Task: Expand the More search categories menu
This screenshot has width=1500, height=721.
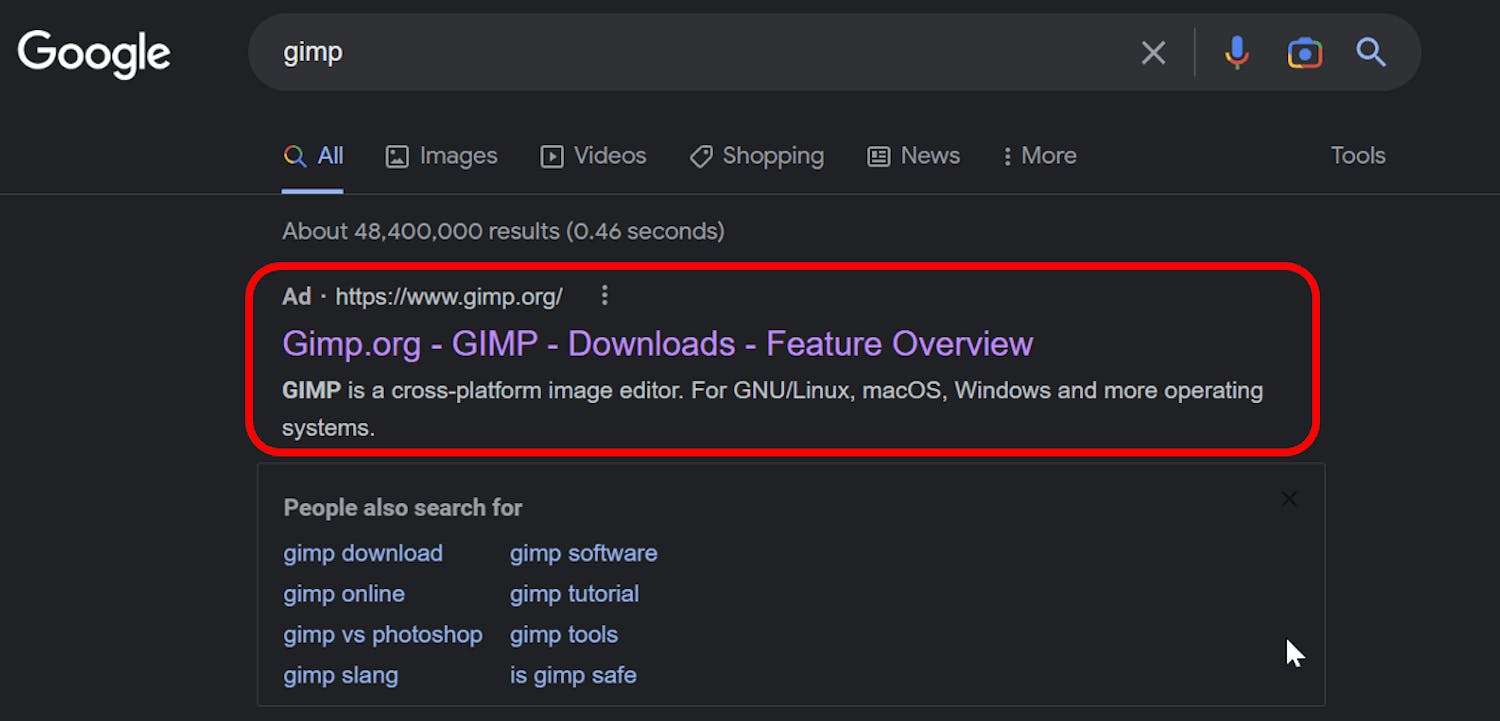Action: point(1039,156)
